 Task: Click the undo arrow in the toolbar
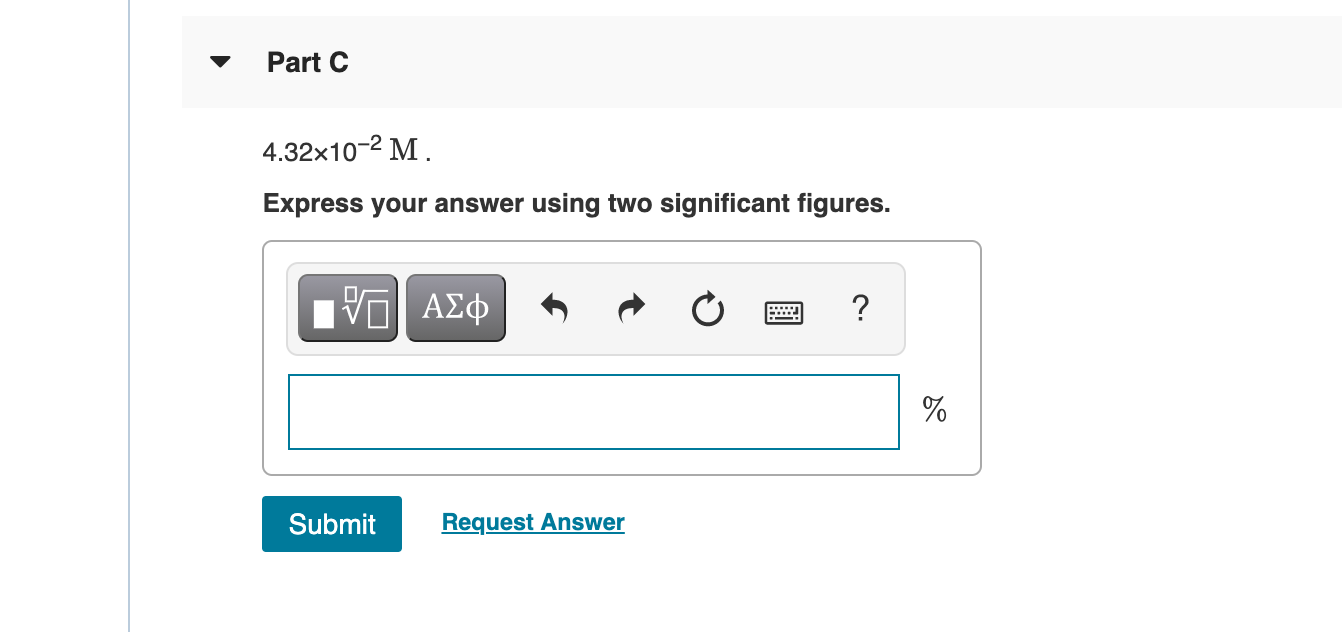coord(554,308)
